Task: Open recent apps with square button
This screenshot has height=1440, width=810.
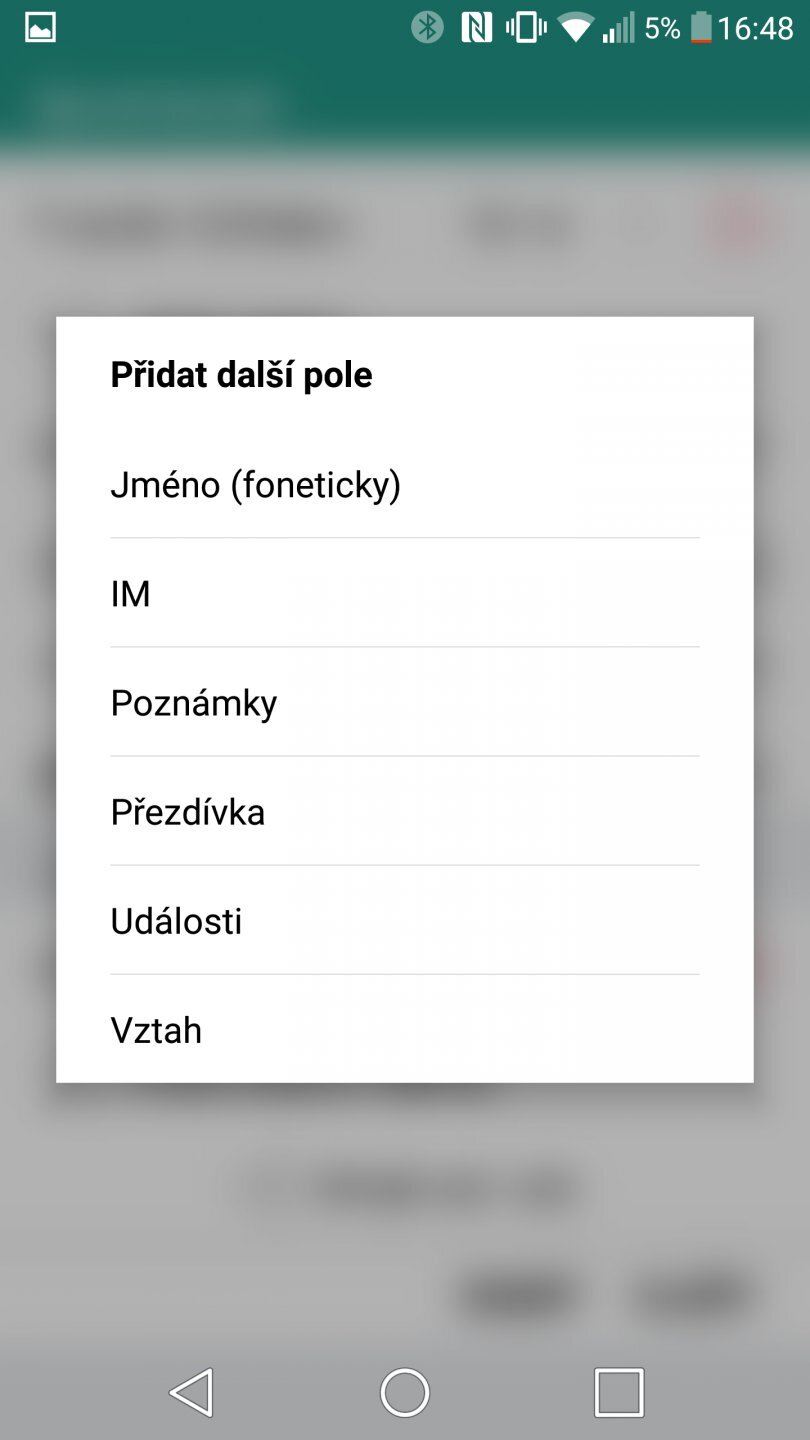Action: 618,1391
